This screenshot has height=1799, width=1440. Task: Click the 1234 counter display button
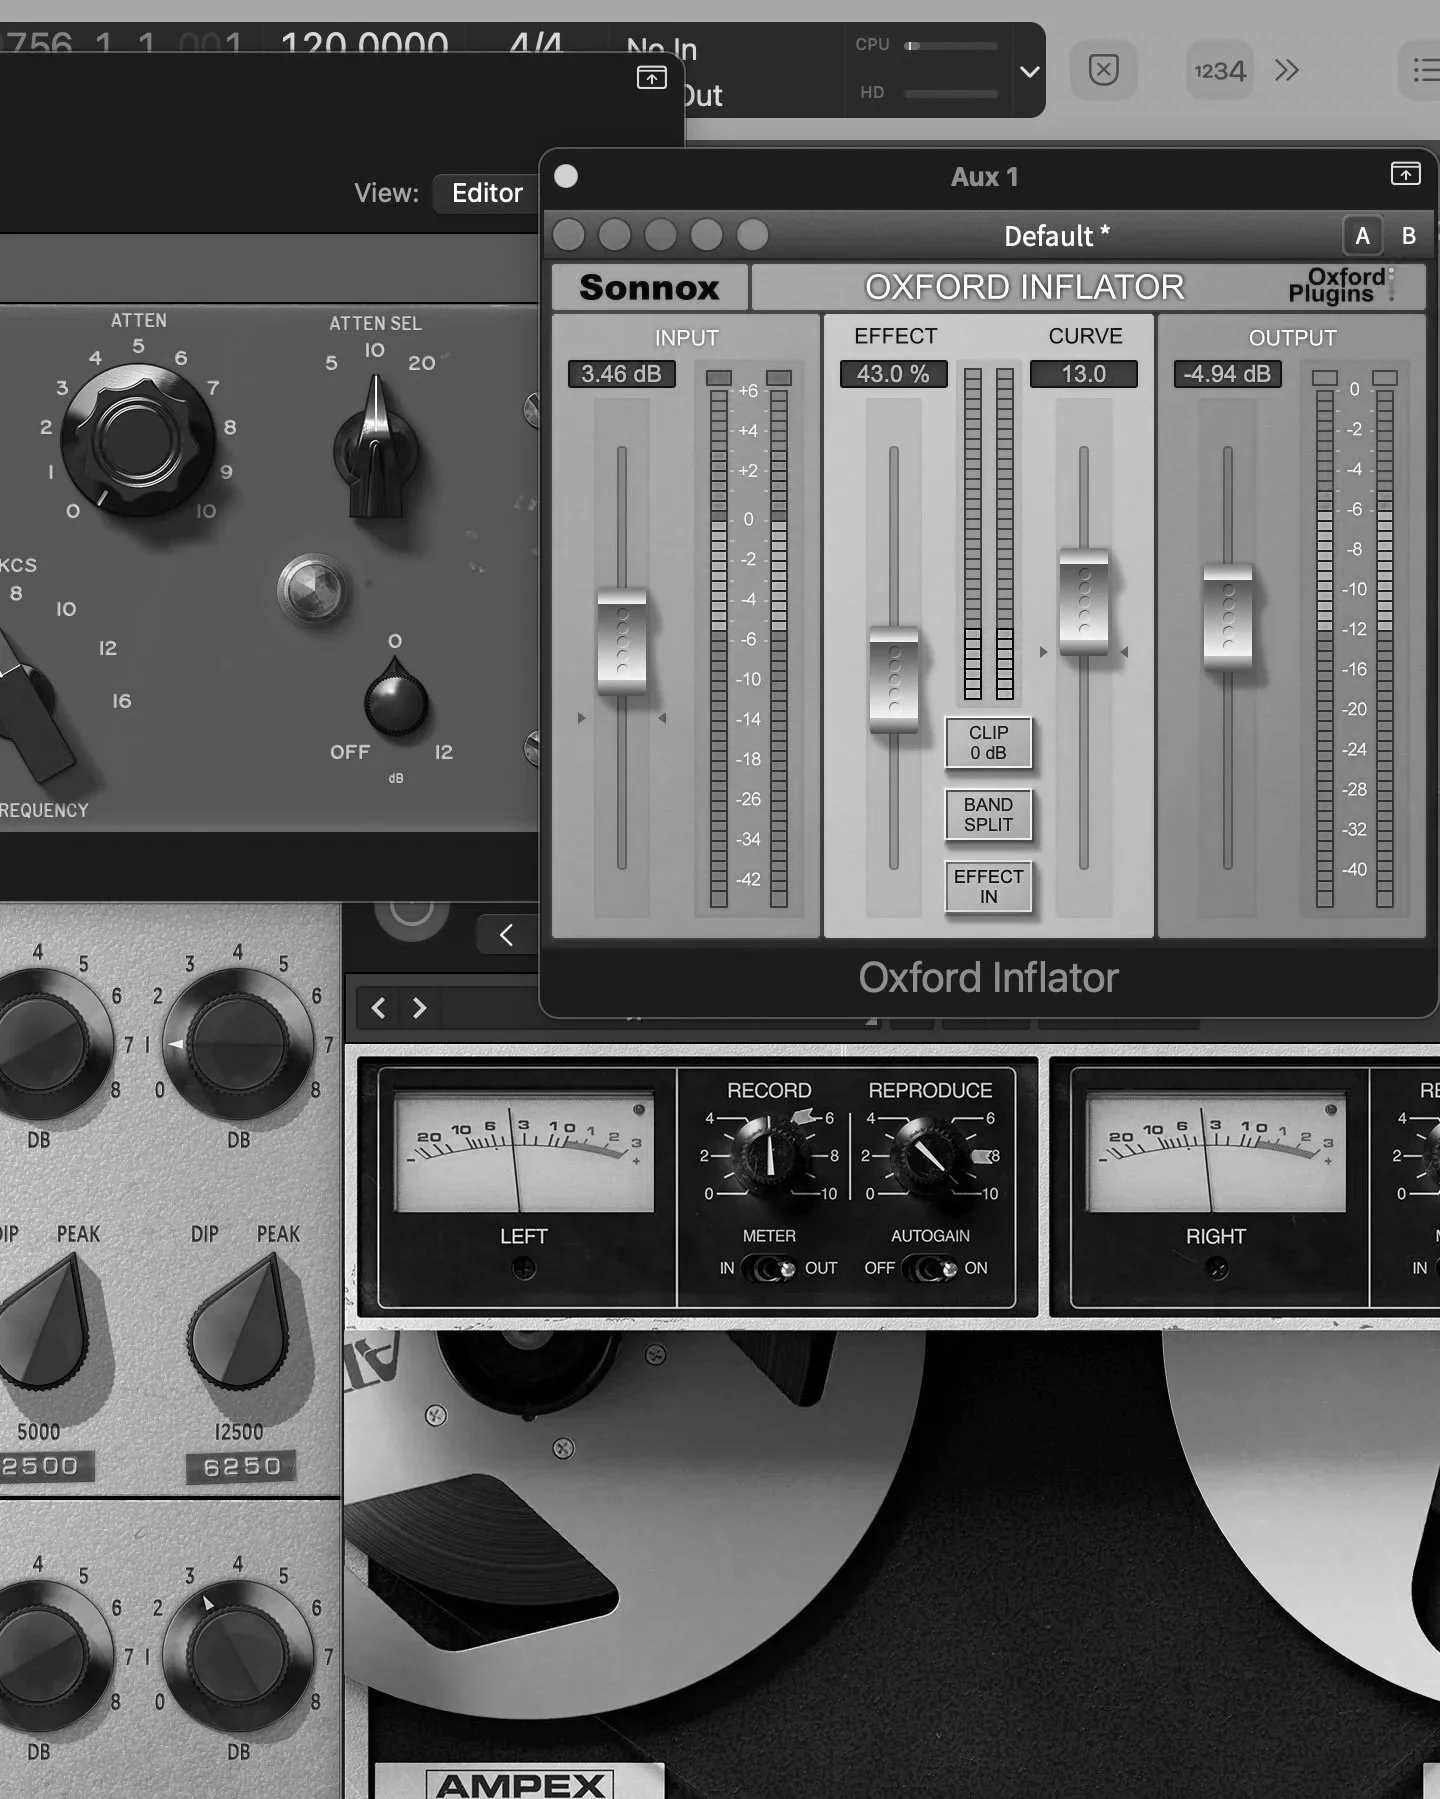(x=1219, y=70)
